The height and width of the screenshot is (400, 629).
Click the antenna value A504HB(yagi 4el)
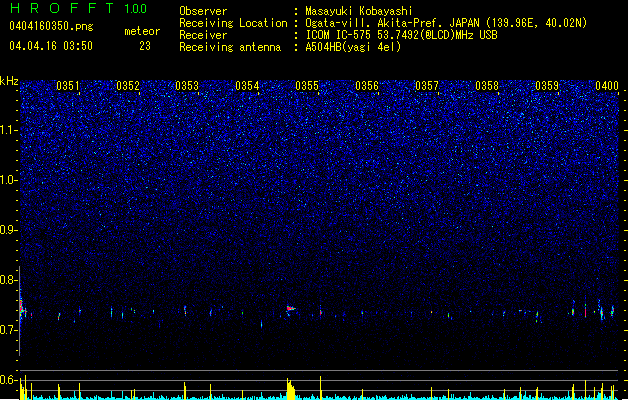353,47
